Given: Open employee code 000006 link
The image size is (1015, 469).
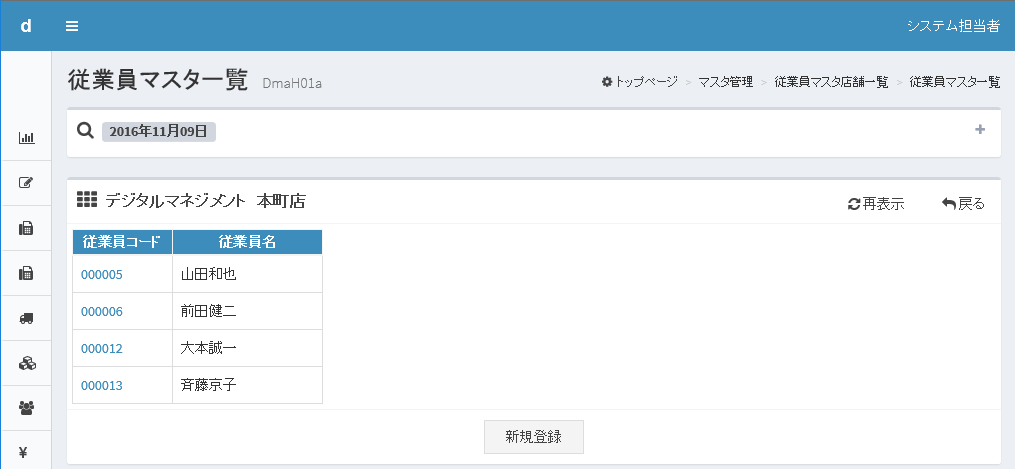Looking at the screenshot, I should (102, 312).
